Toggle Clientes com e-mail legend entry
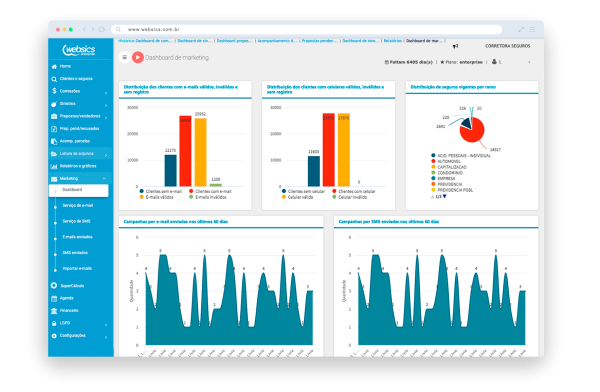The width and height of the screenshot is (600, 392). 210,191
